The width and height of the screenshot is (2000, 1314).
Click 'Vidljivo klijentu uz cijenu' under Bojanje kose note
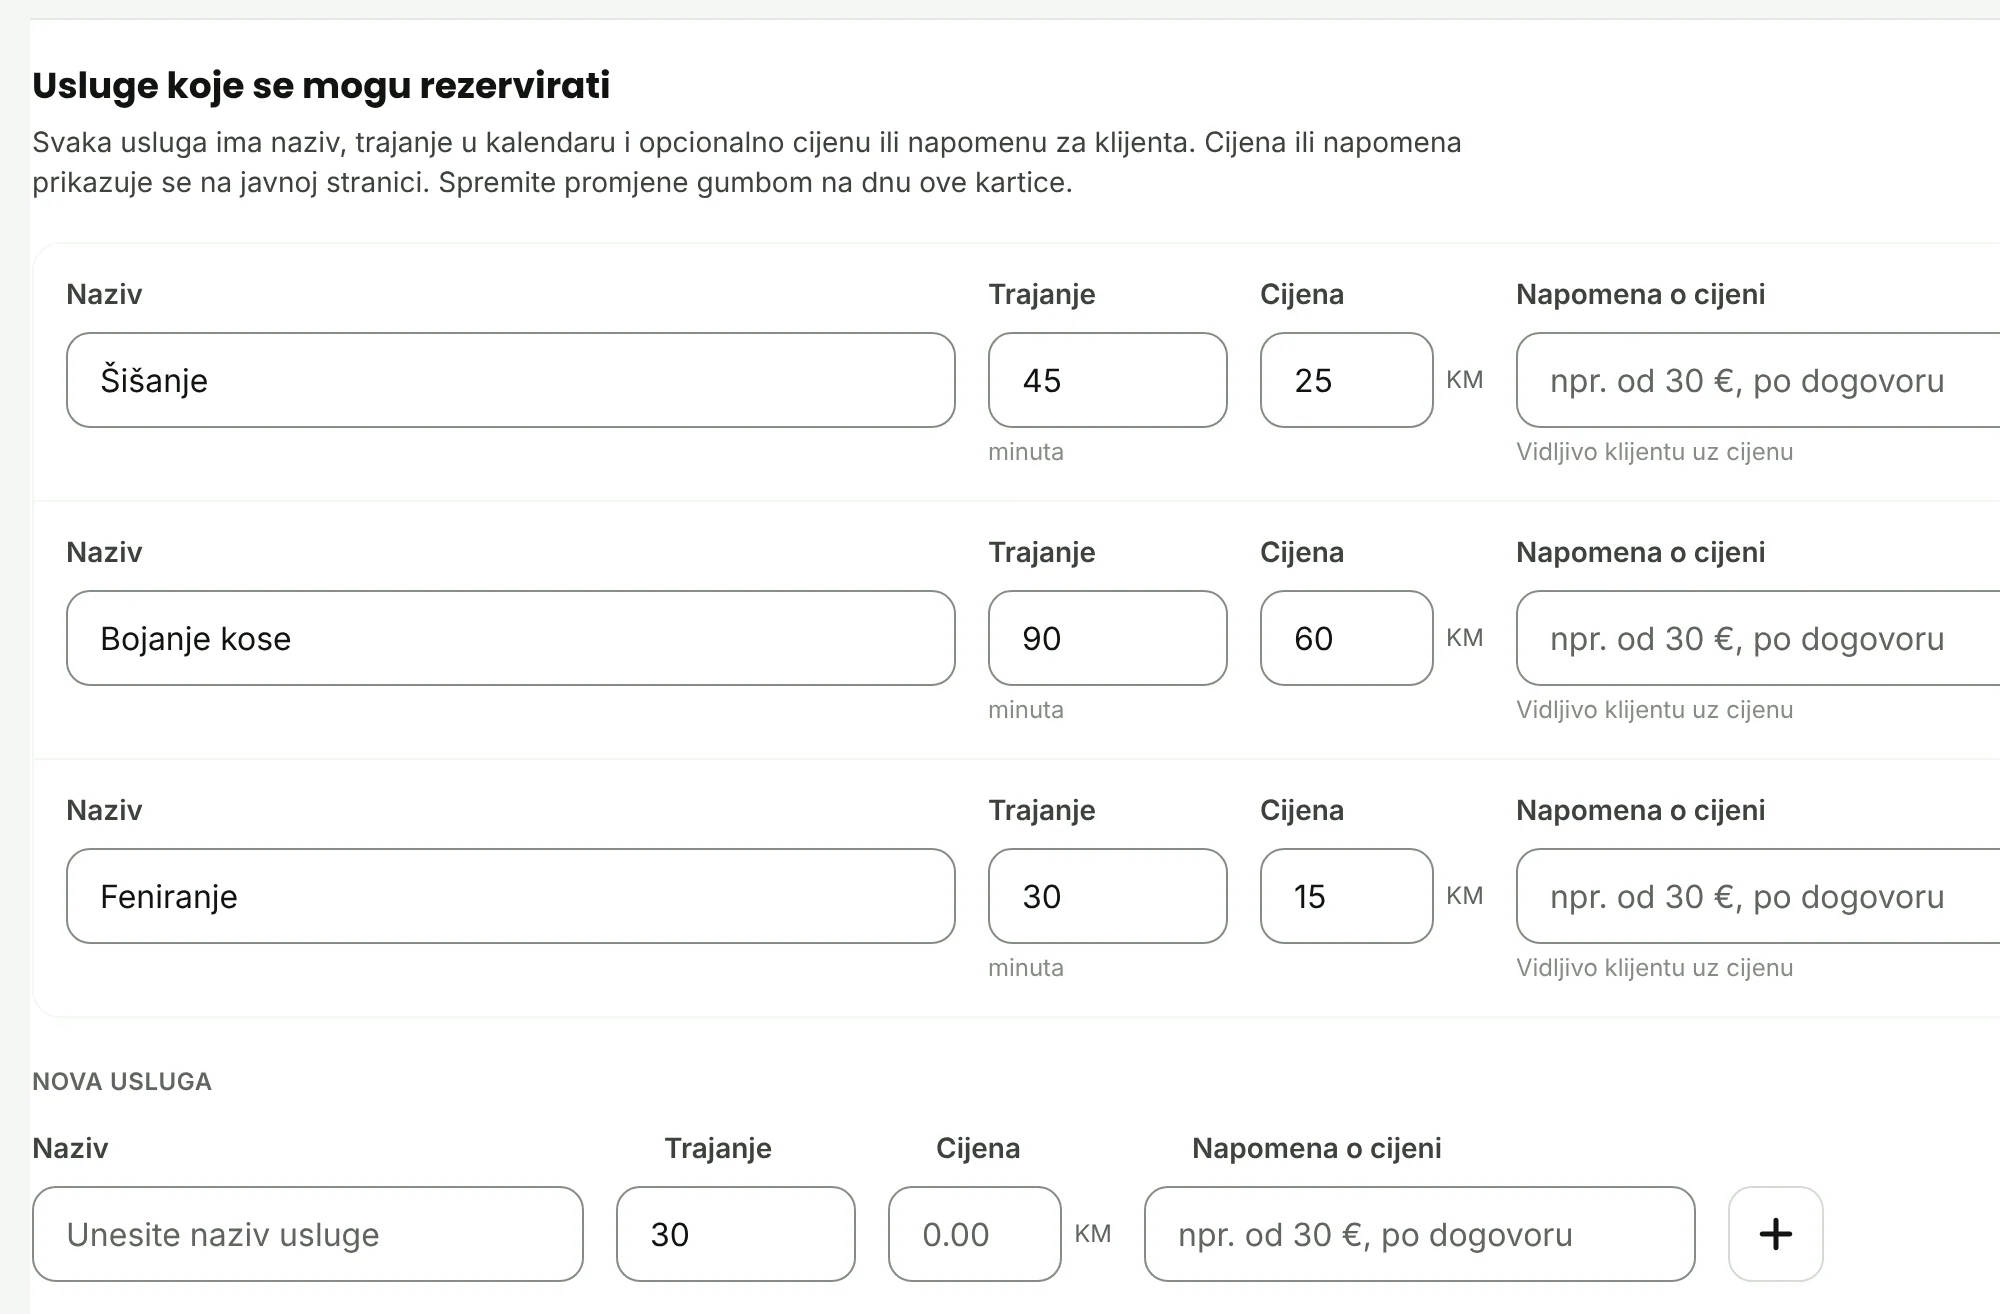[1655, 710]
